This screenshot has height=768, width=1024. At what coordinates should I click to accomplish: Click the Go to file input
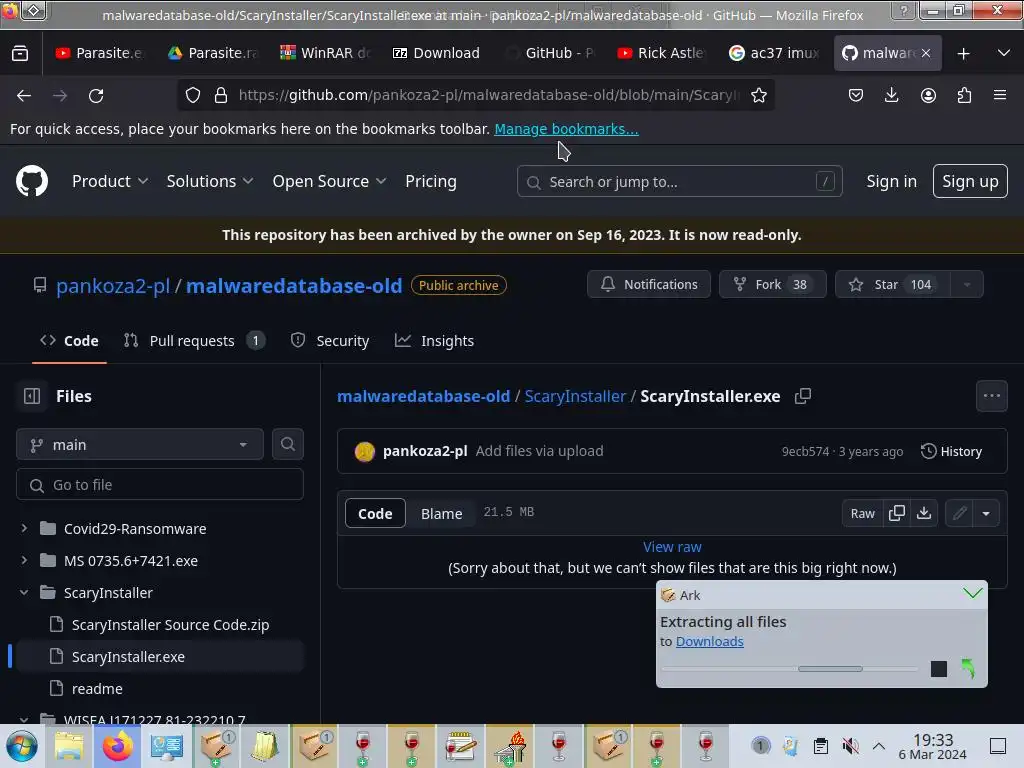pos(160,485)
